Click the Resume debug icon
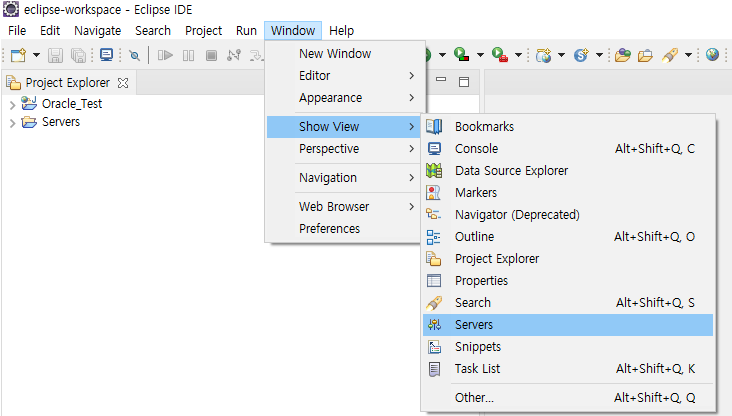The width and height of the screenshot is (732, 416). click(165, 56)
